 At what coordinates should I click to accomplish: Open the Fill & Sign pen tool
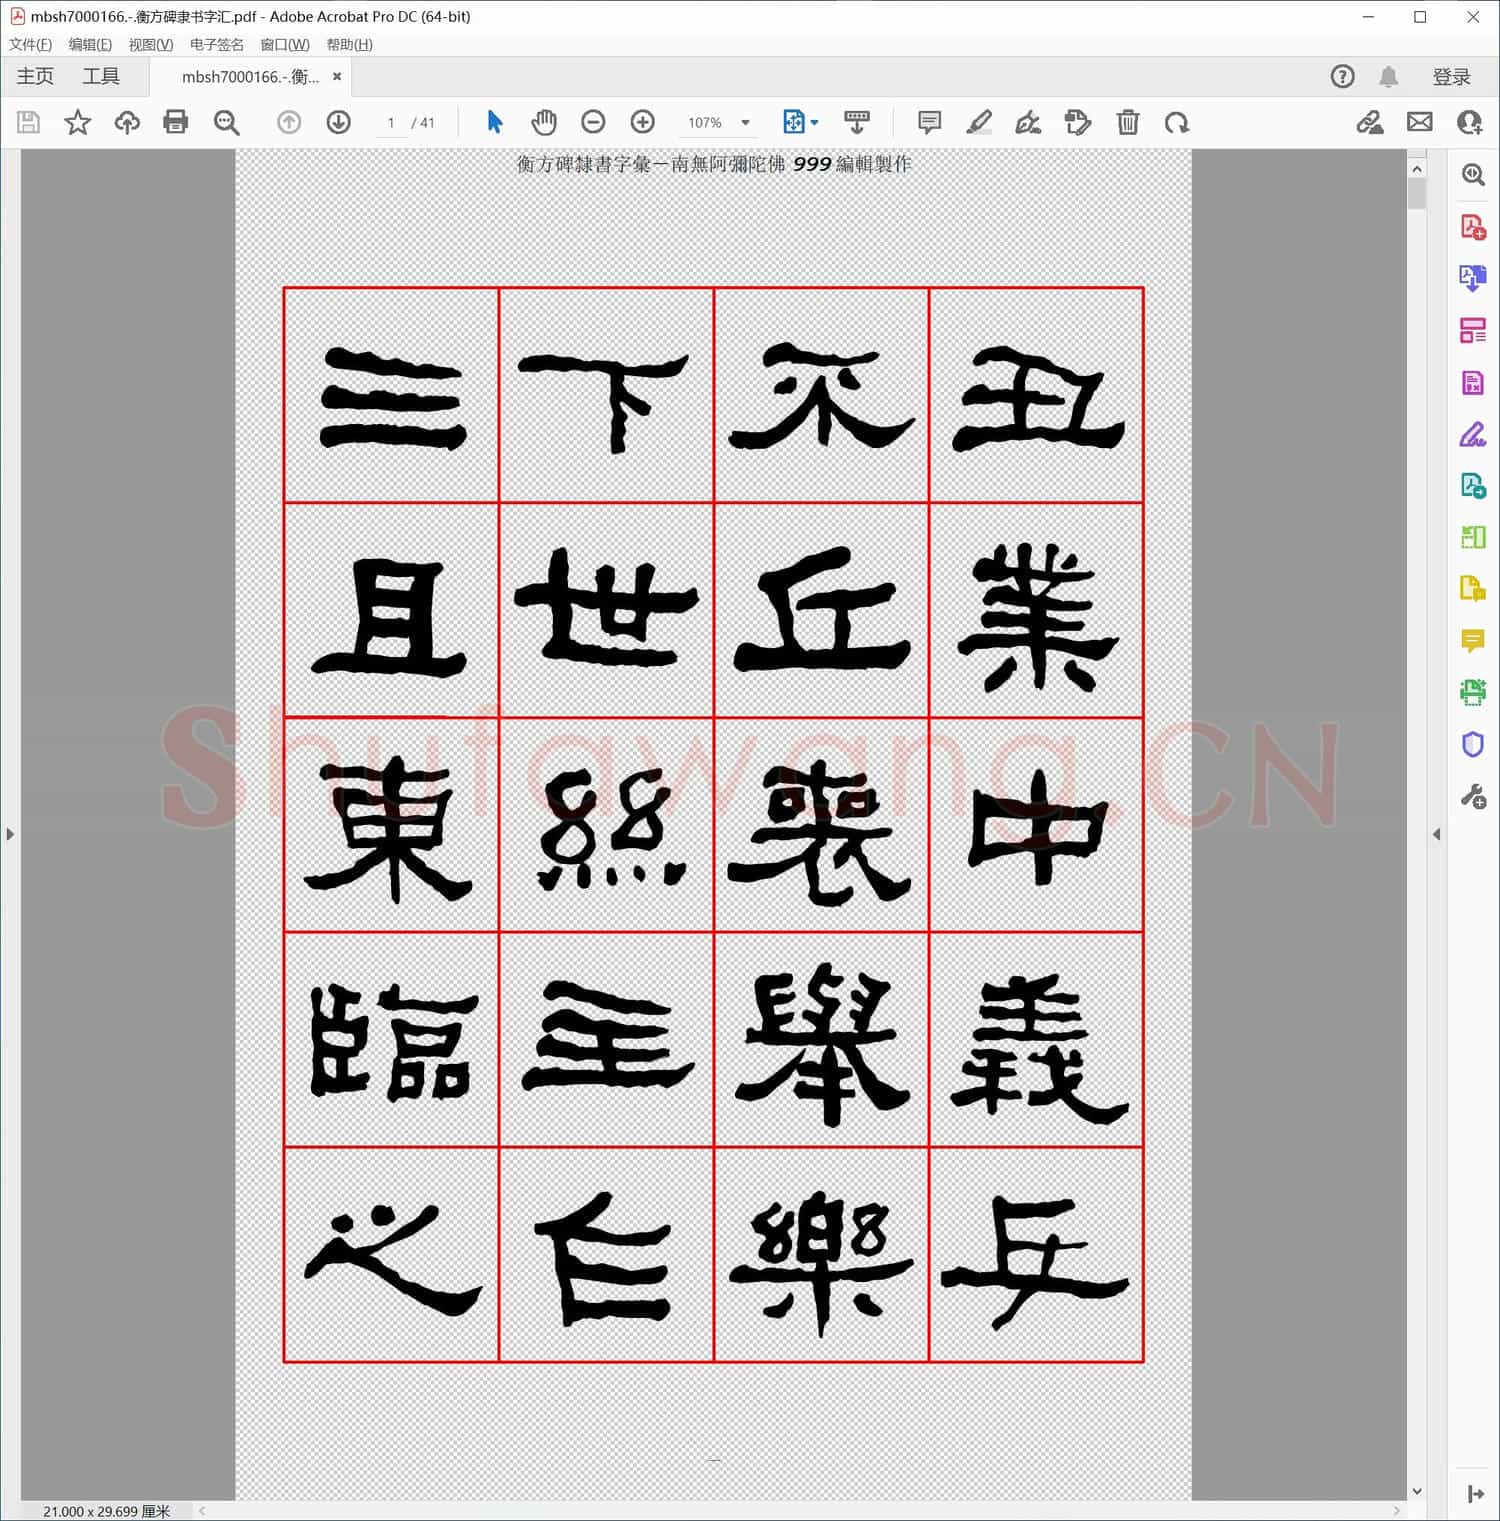pos(1029,122)
